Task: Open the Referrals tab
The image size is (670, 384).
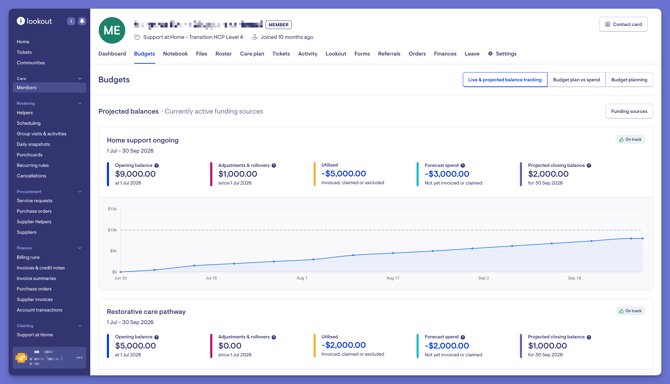Action: tap(389, 54)
